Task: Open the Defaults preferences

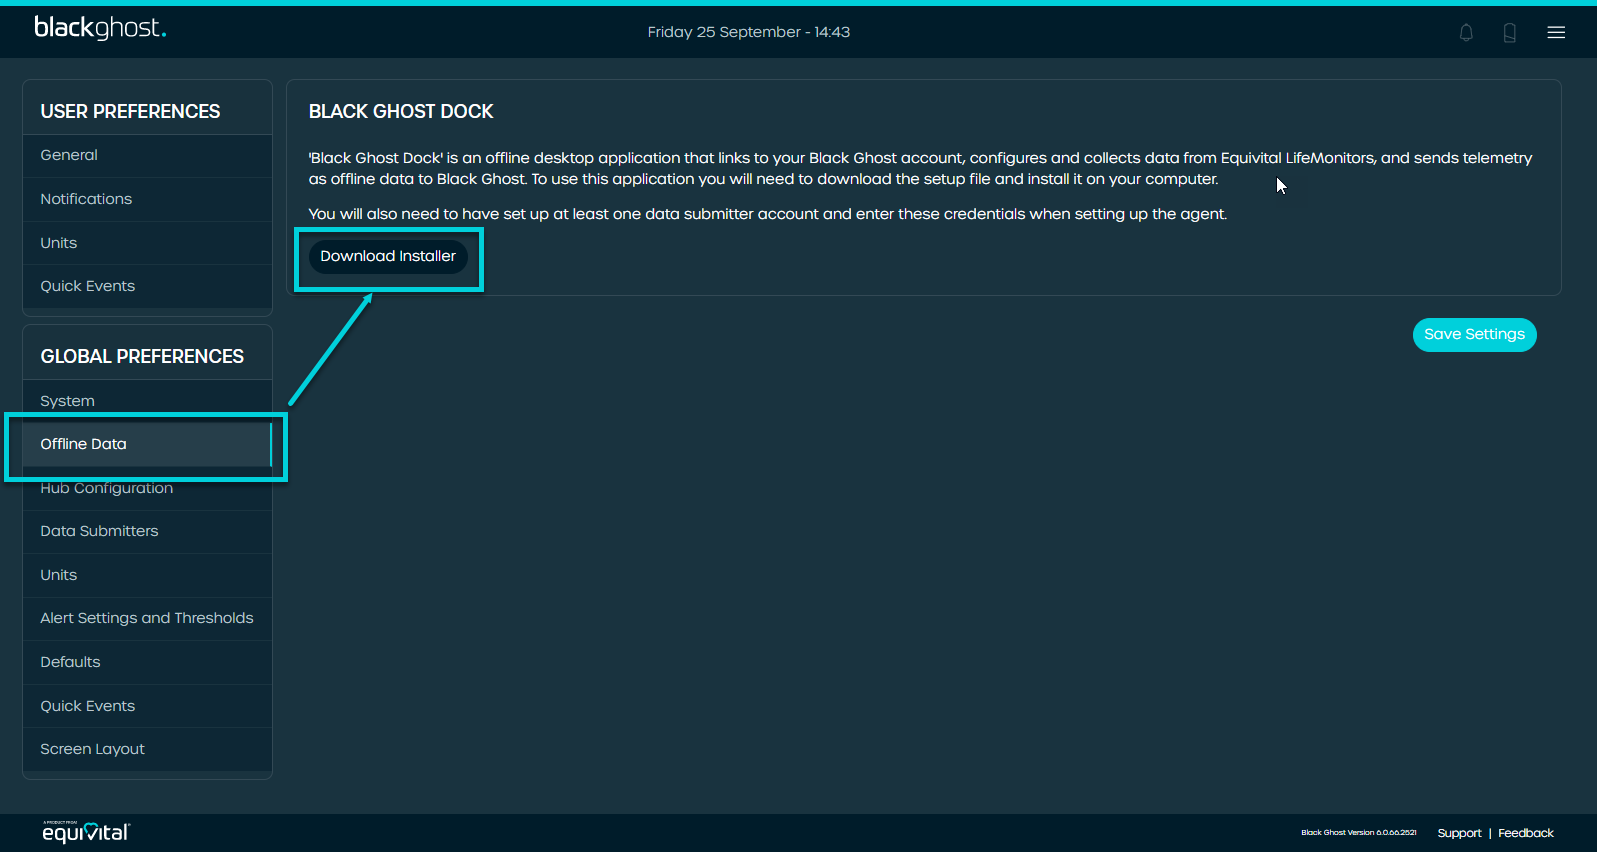Action: 147,662
